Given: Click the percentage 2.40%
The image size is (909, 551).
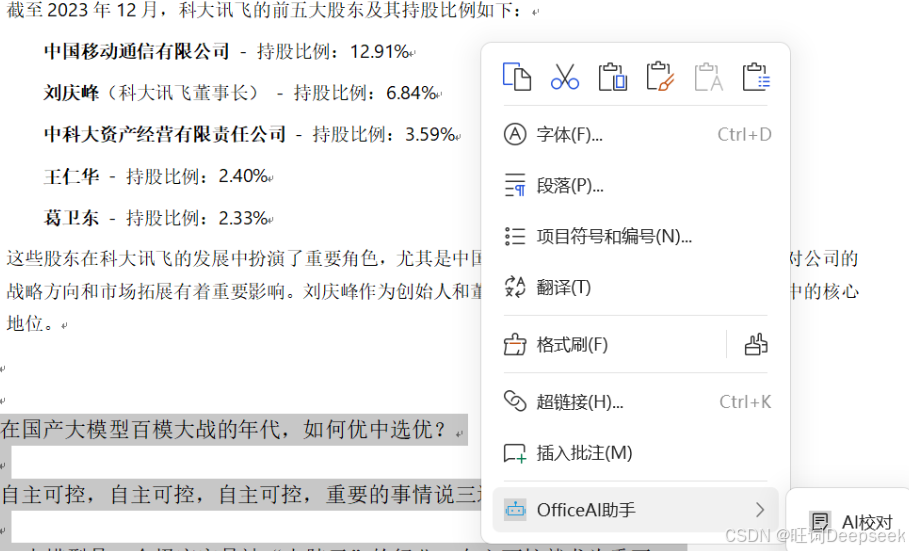Looking at the screenshot, I should [243, 176].
